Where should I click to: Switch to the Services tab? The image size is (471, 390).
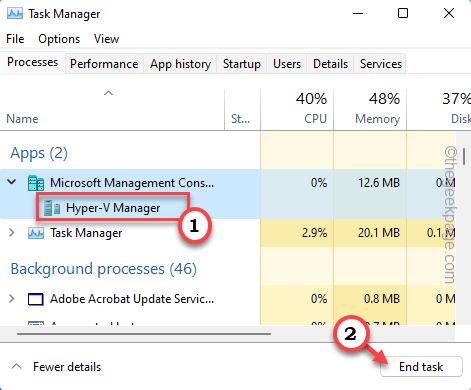pos(381,64)
